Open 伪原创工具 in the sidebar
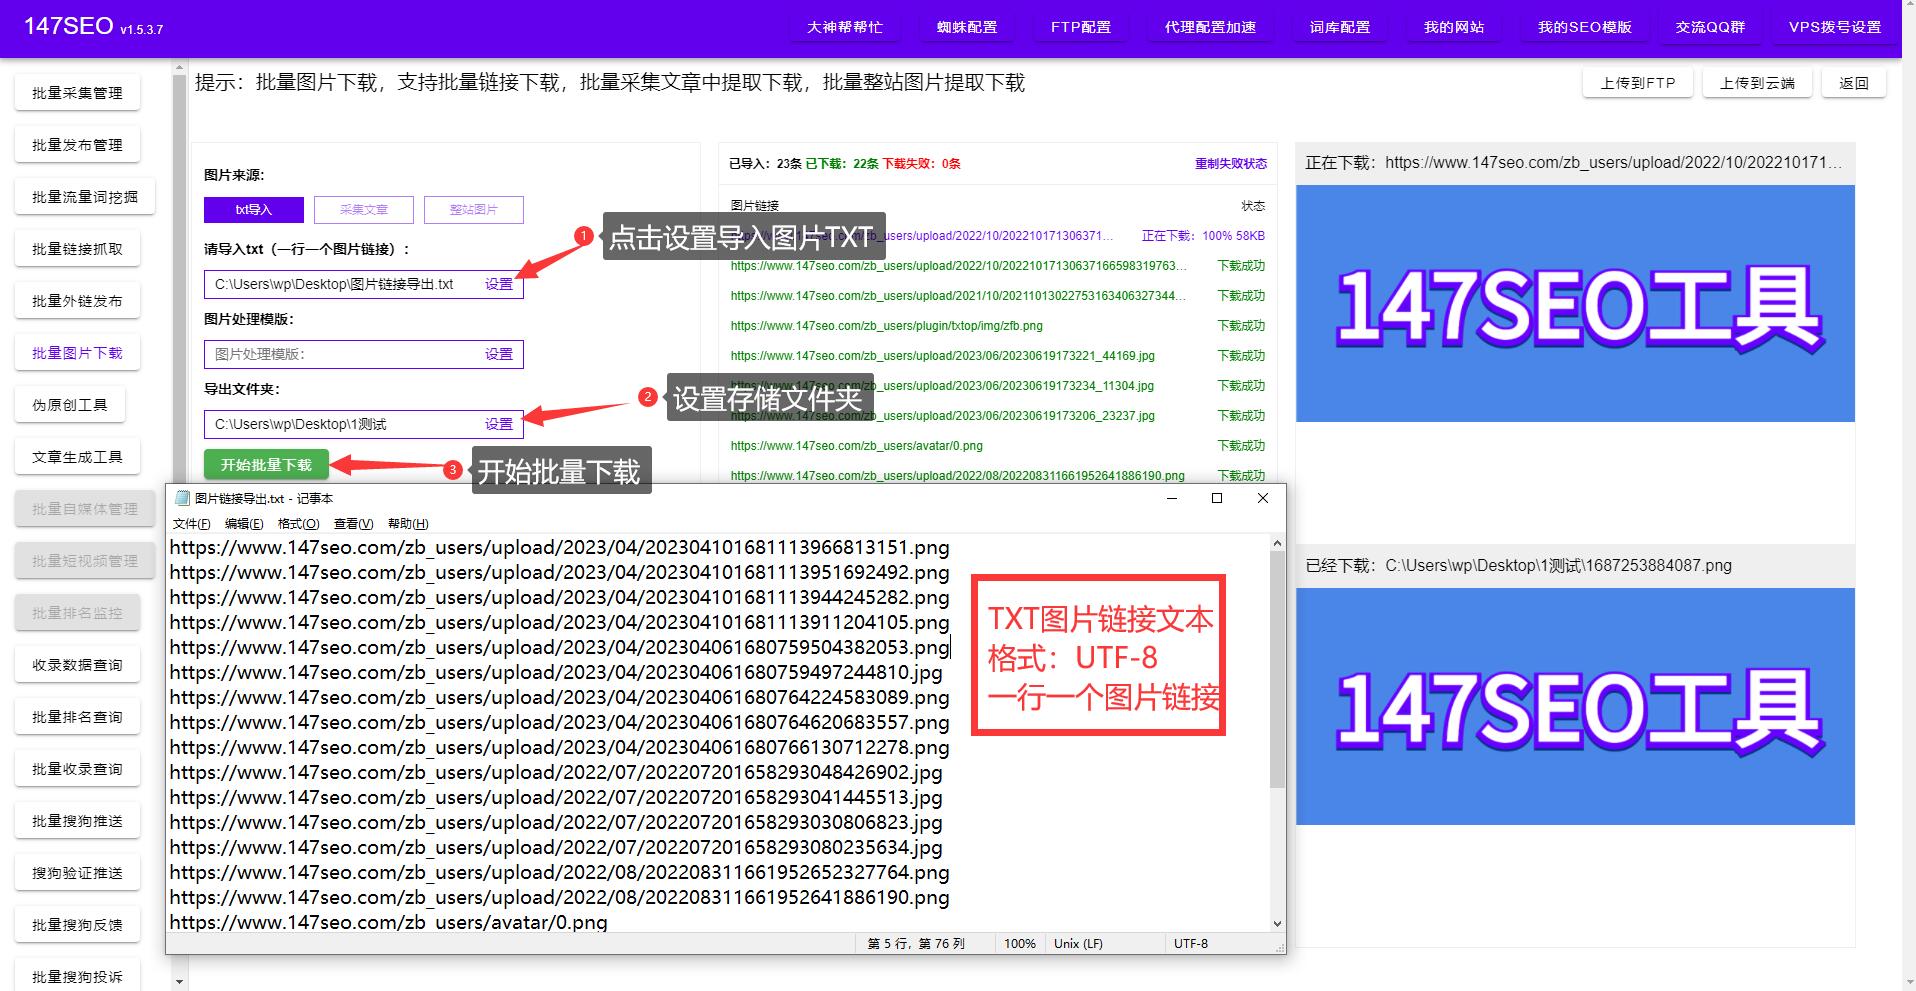Screen dimensions: 1916x991 (70, 405)
